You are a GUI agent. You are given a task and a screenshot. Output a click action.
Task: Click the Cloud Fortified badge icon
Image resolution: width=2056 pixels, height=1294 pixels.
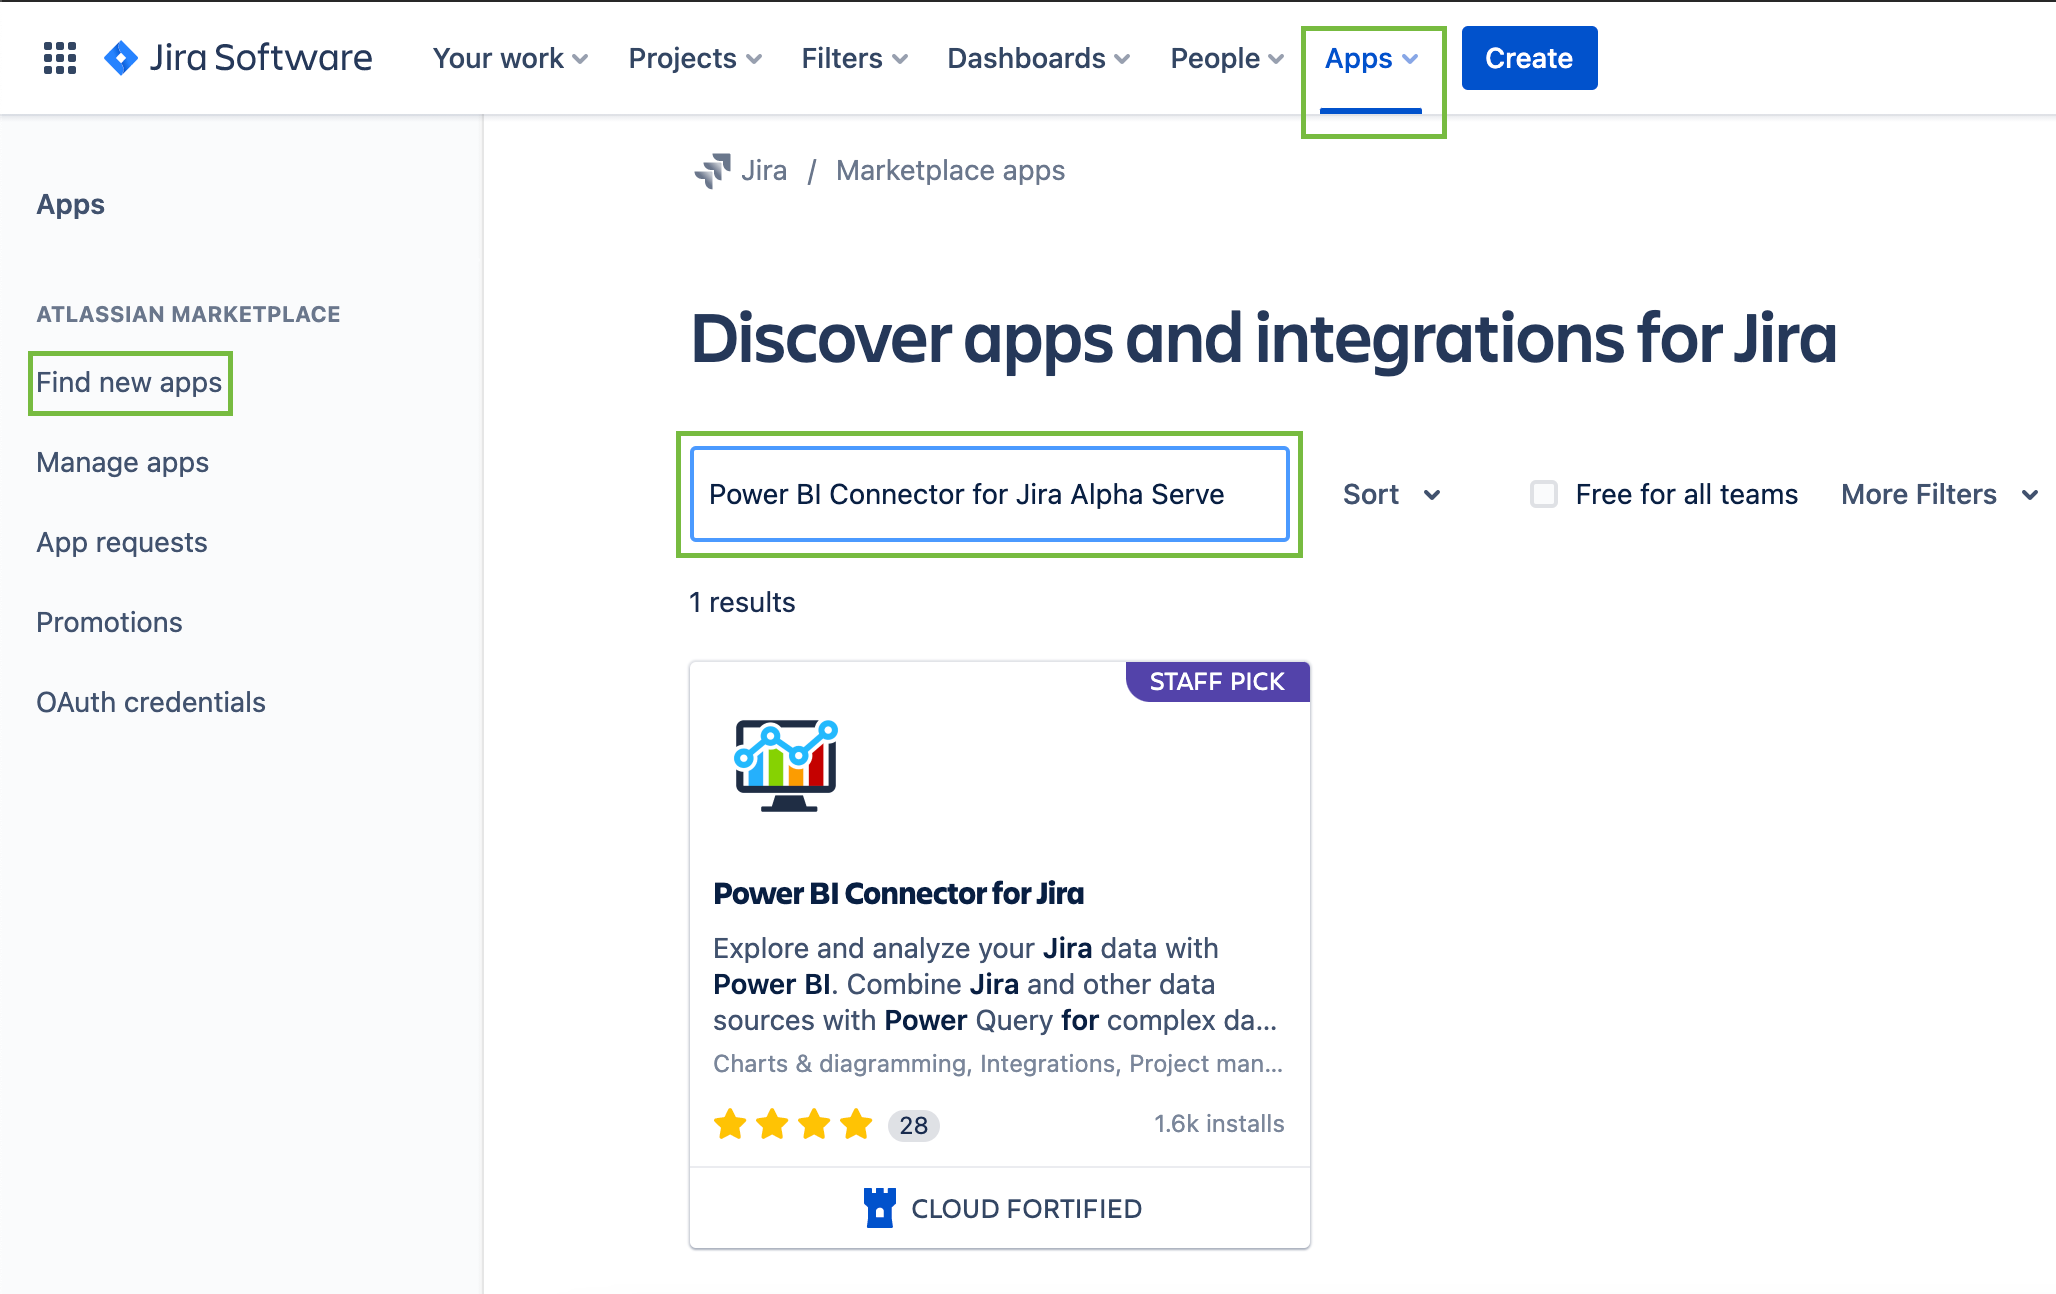click(878, 1207)
